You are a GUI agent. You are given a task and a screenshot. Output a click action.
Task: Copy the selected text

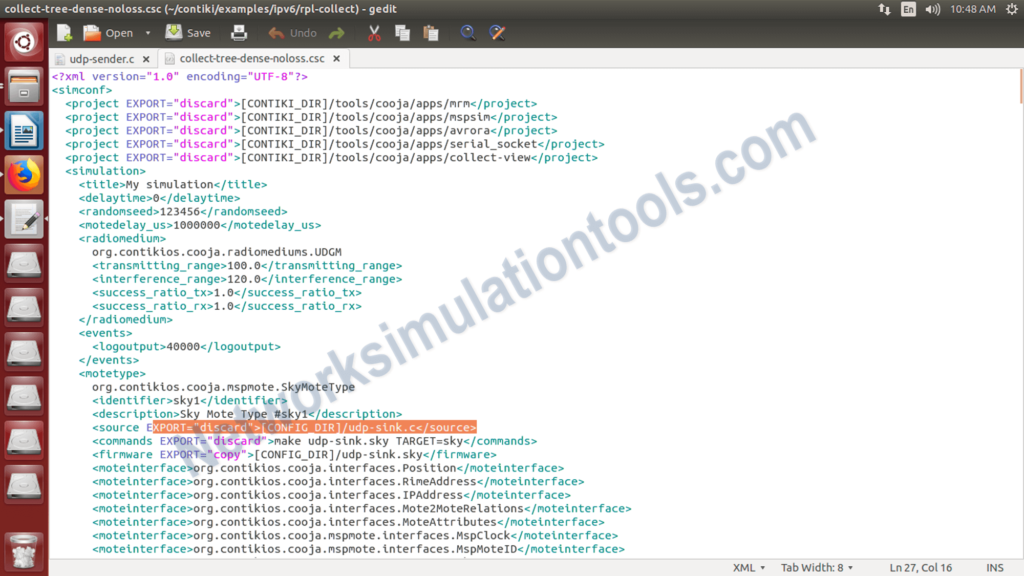[x=403, y=32]
